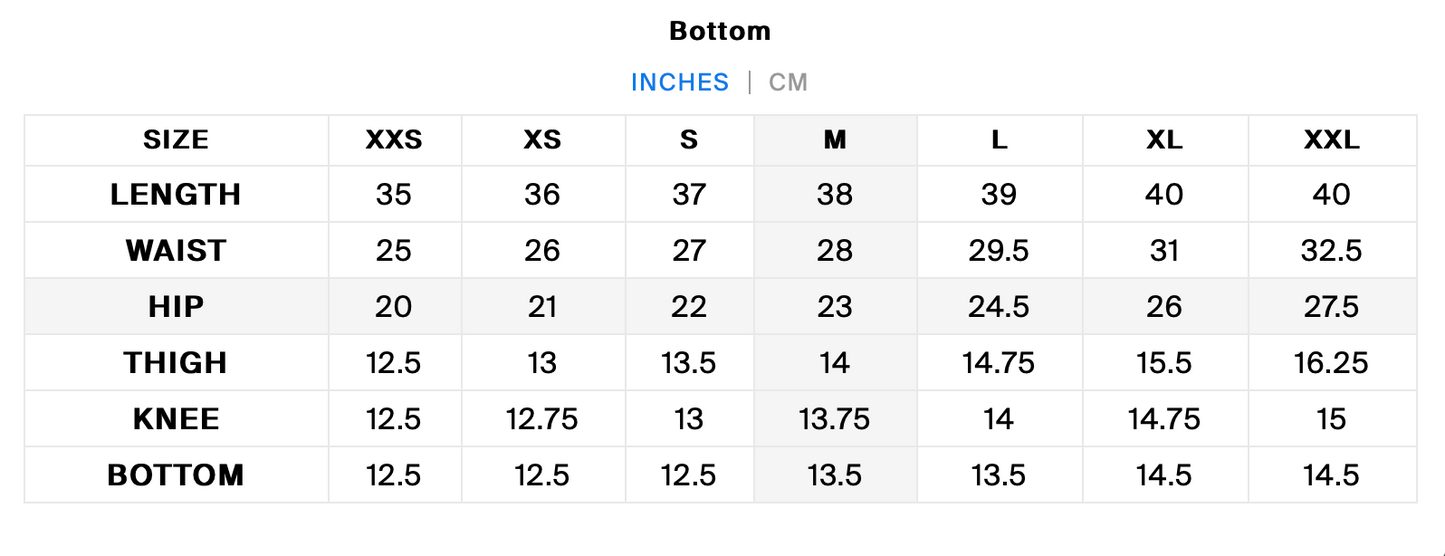Click the LENGTH row label
The height and width of the screenshot is (556, 1445).
coord(176,194)
